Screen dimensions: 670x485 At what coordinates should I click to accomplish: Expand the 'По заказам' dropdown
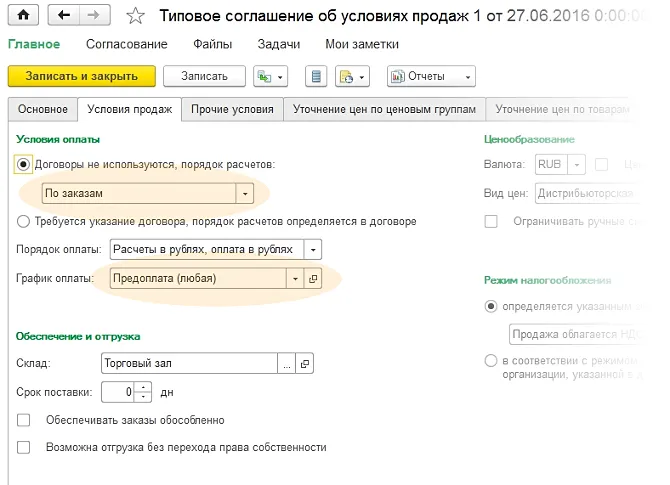tap(244, 193)
